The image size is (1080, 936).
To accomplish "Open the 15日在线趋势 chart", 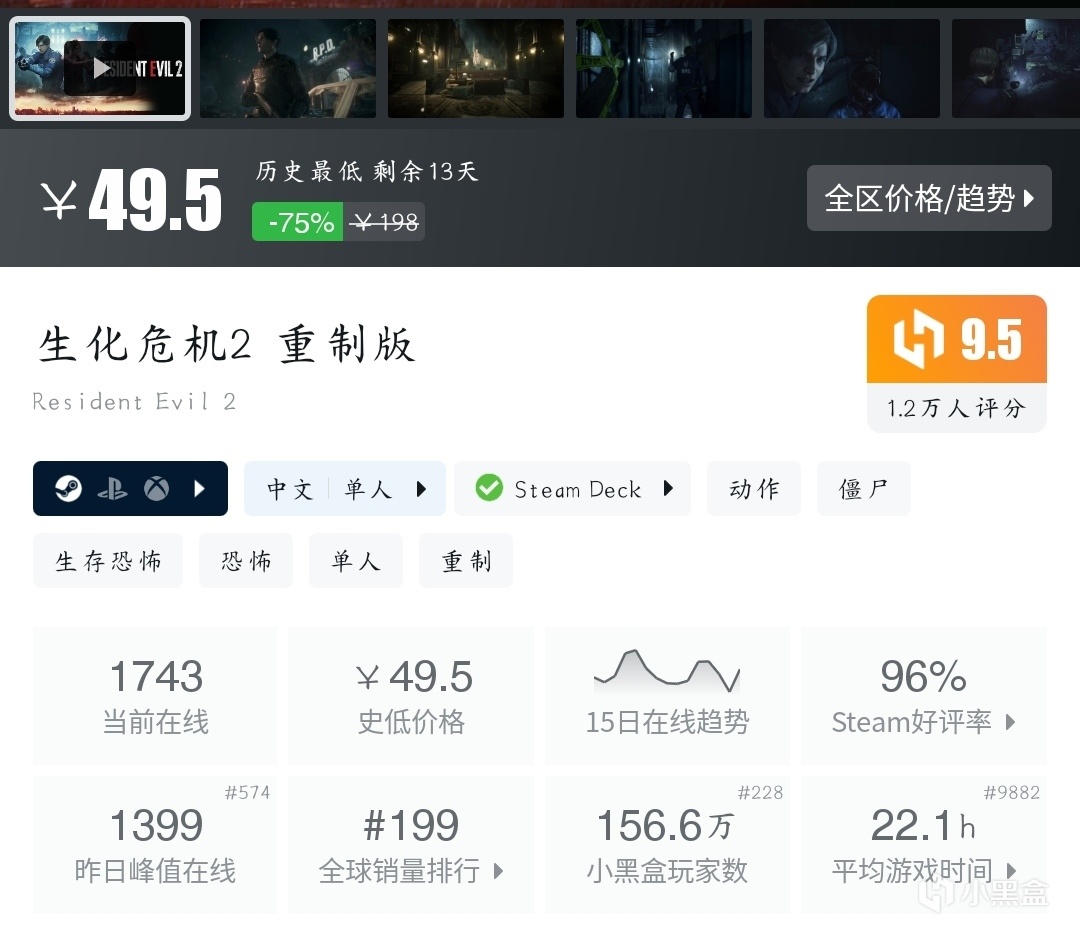I will 667,696.
